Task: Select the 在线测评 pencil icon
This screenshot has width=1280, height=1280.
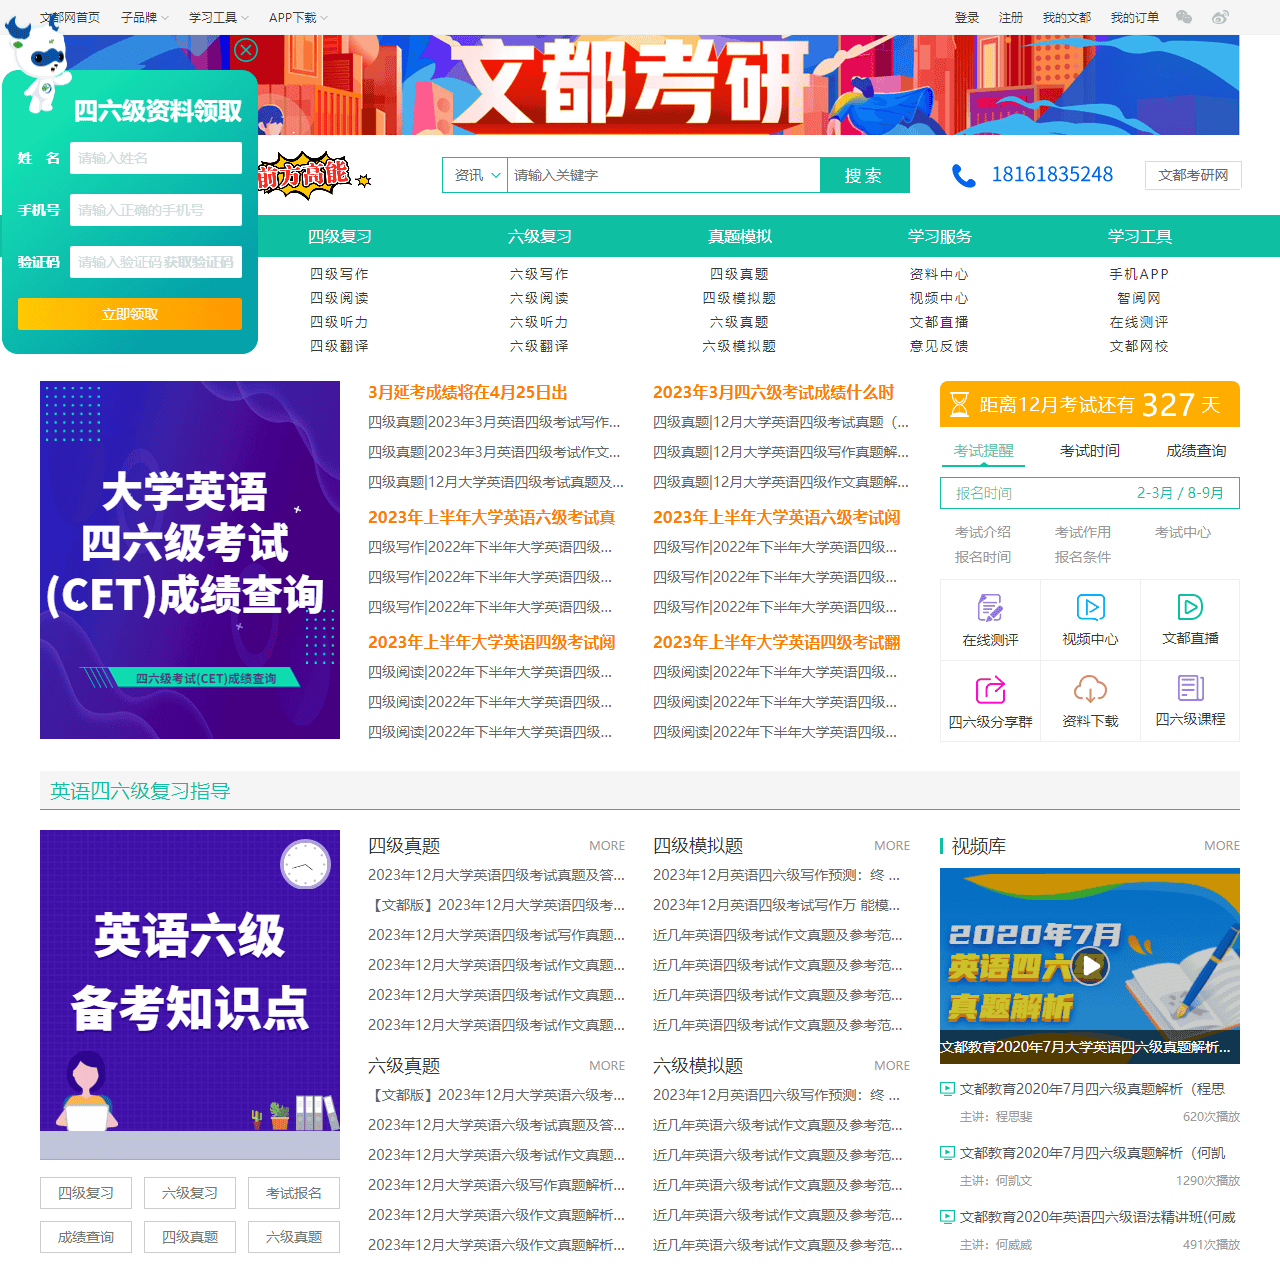Action: pos(990,607)
